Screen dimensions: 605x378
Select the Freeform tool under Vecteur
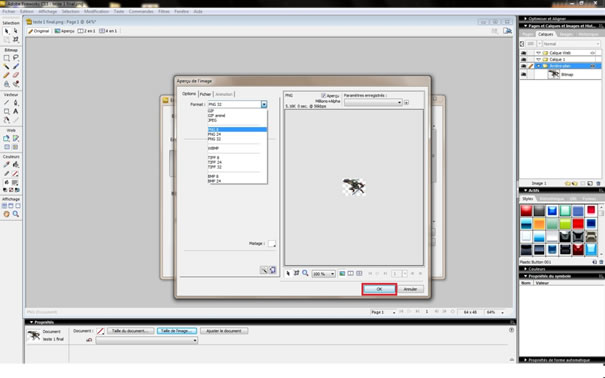(x=7, y=120)
